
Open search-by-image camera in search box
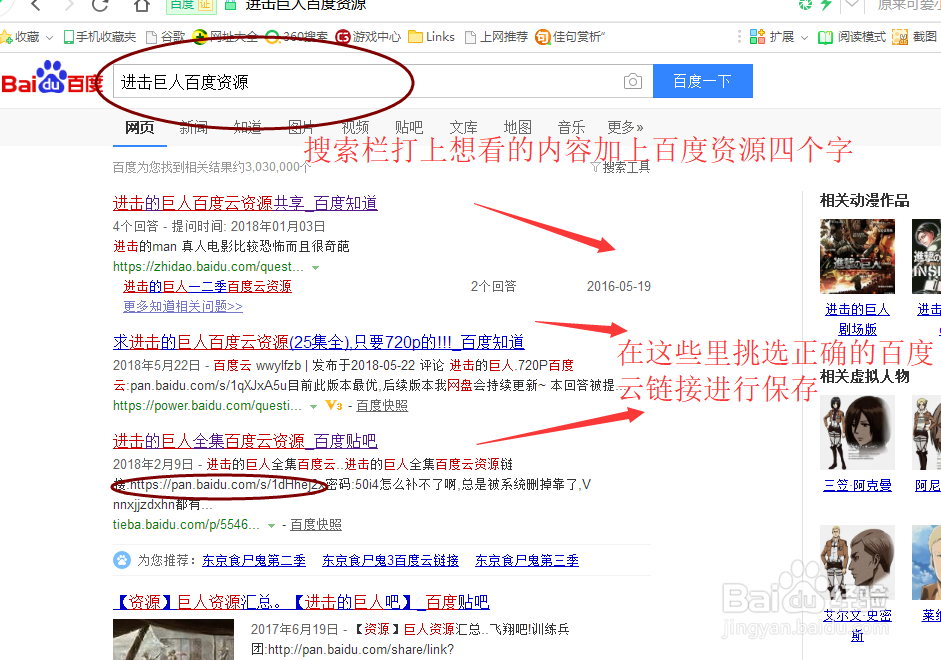pos(632,81)
